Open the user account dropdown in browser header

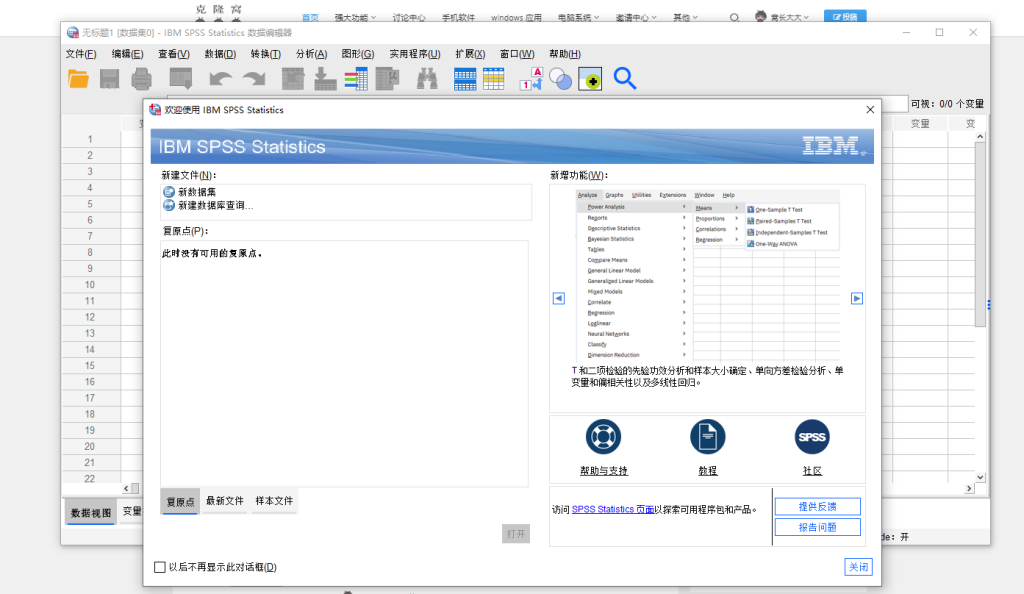click(782, 17)
